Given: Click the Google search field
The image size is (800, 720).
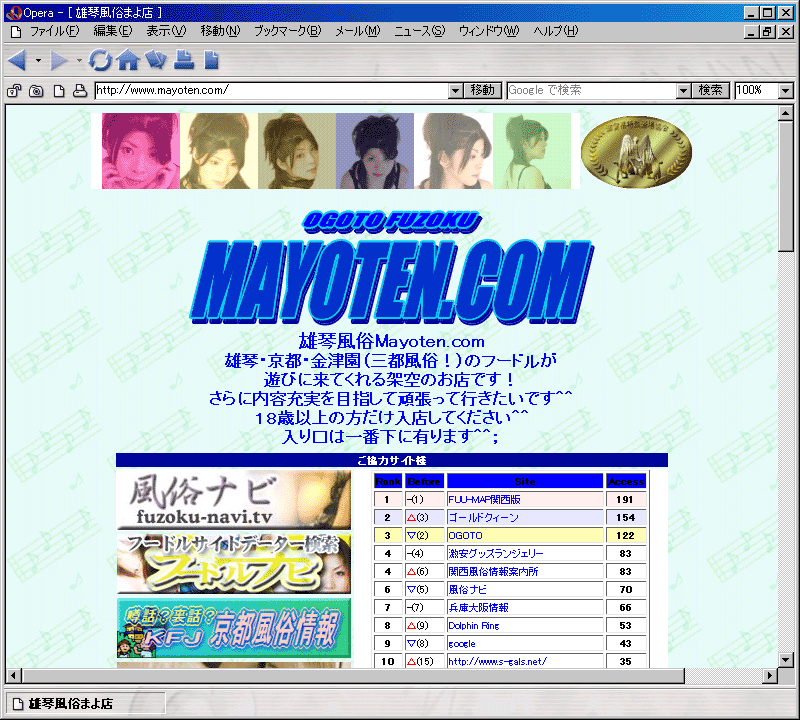Looking at the screenshot, I should (x=591, y=90).
